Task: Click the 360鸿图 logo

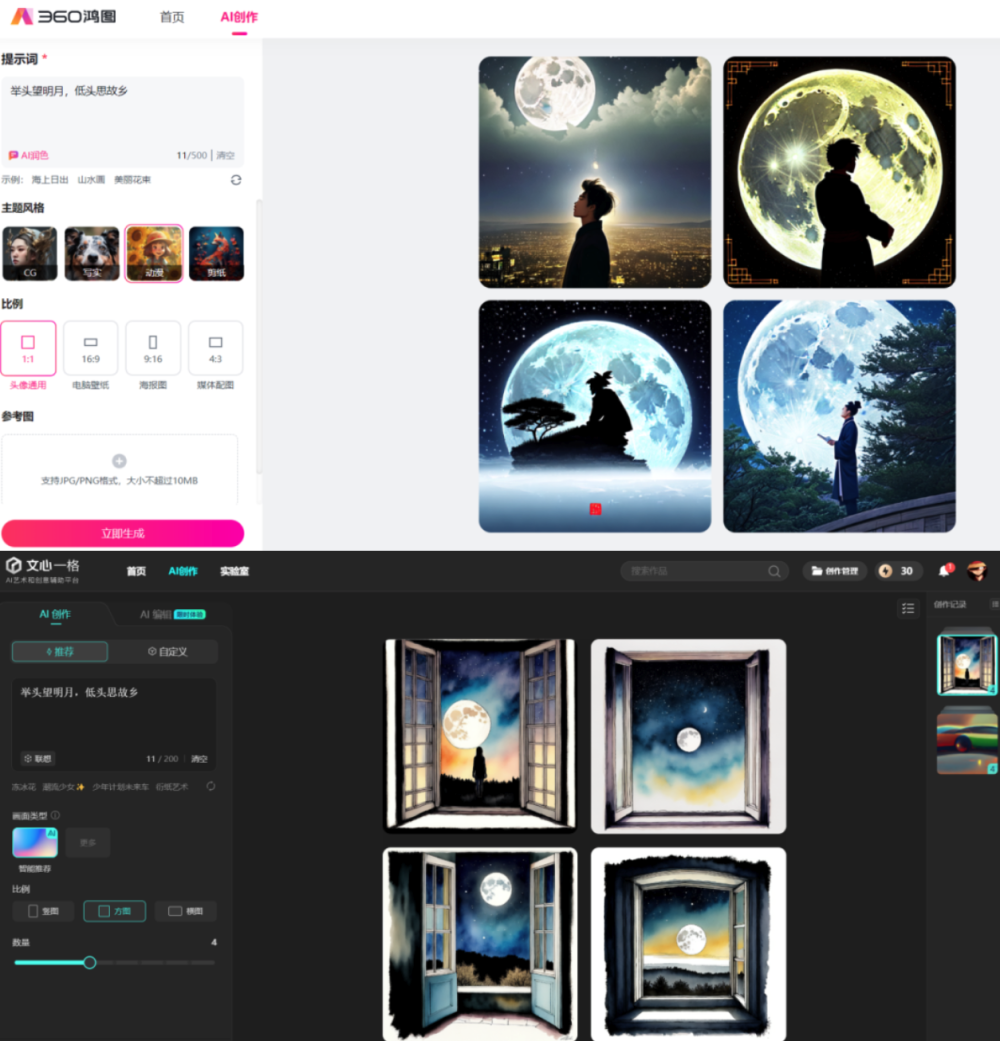Action: coord(64,17)
